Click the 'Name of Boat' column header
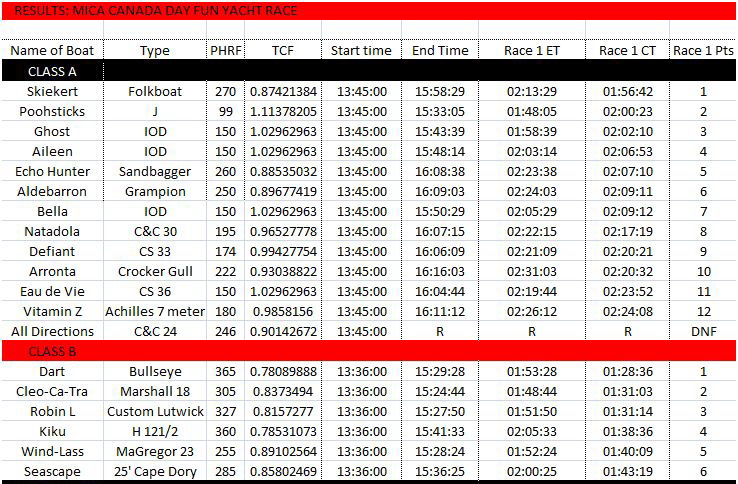 pyautogui.click(x=52, y=51)
